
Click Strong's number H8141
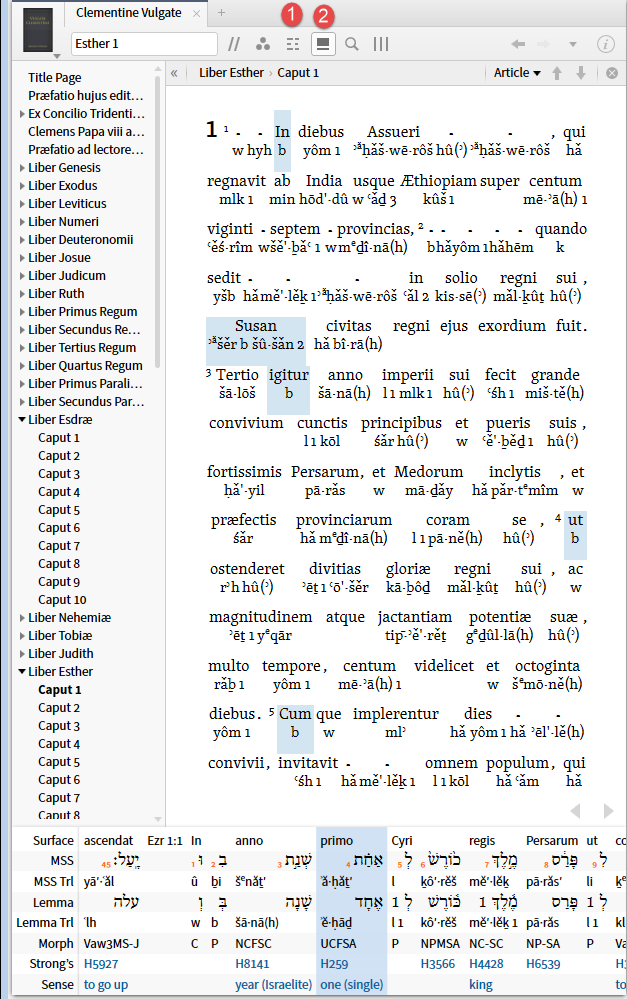(x=252, y=964)
